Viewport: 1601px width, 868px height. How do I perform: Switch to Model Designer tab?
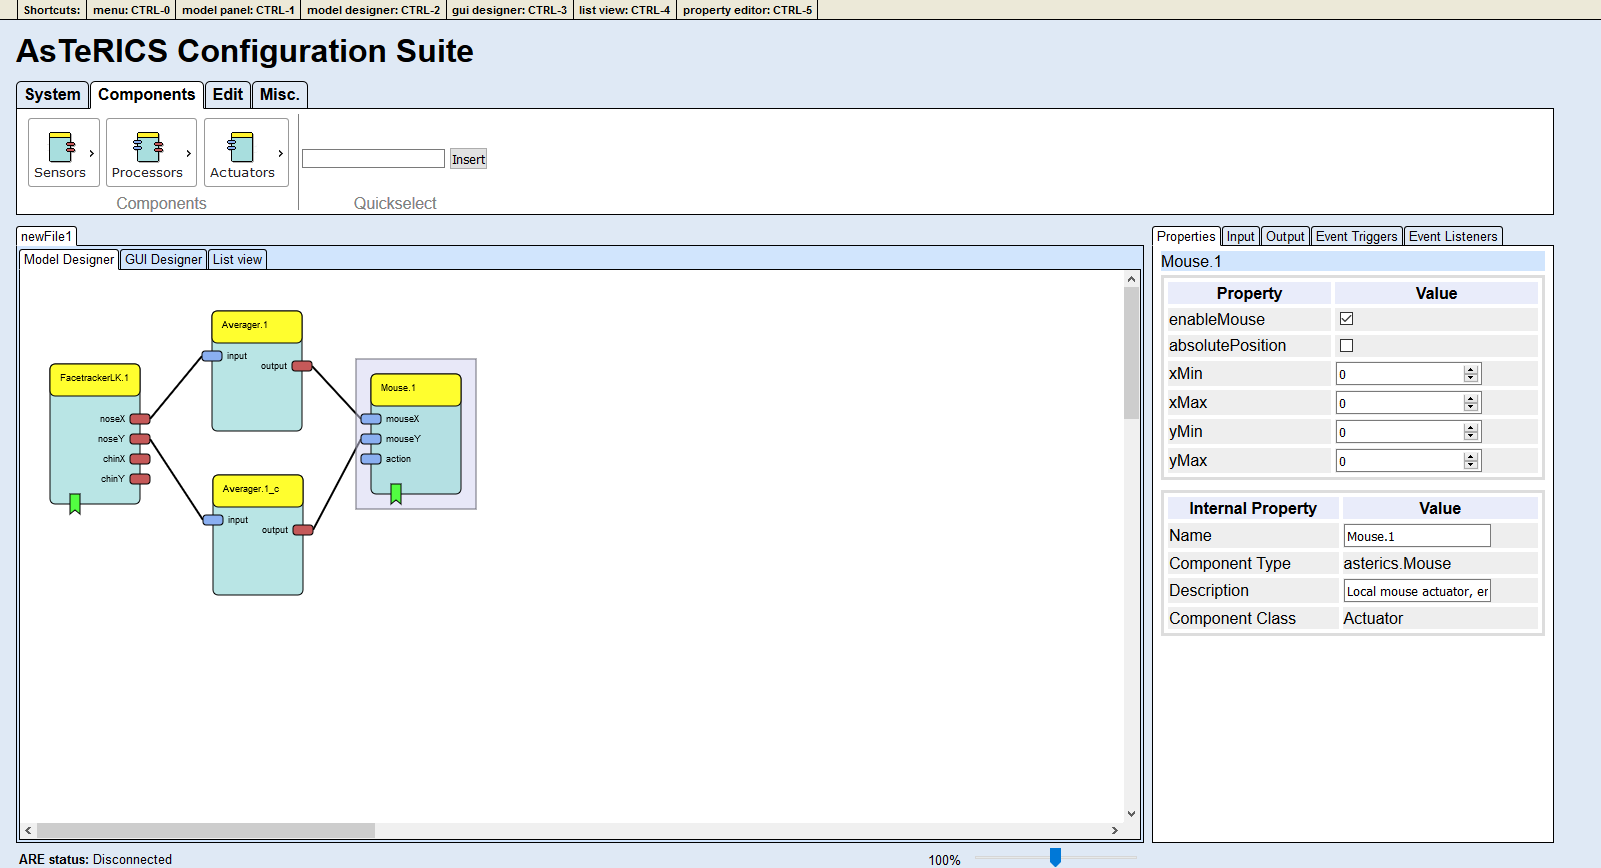click(69, 260)
